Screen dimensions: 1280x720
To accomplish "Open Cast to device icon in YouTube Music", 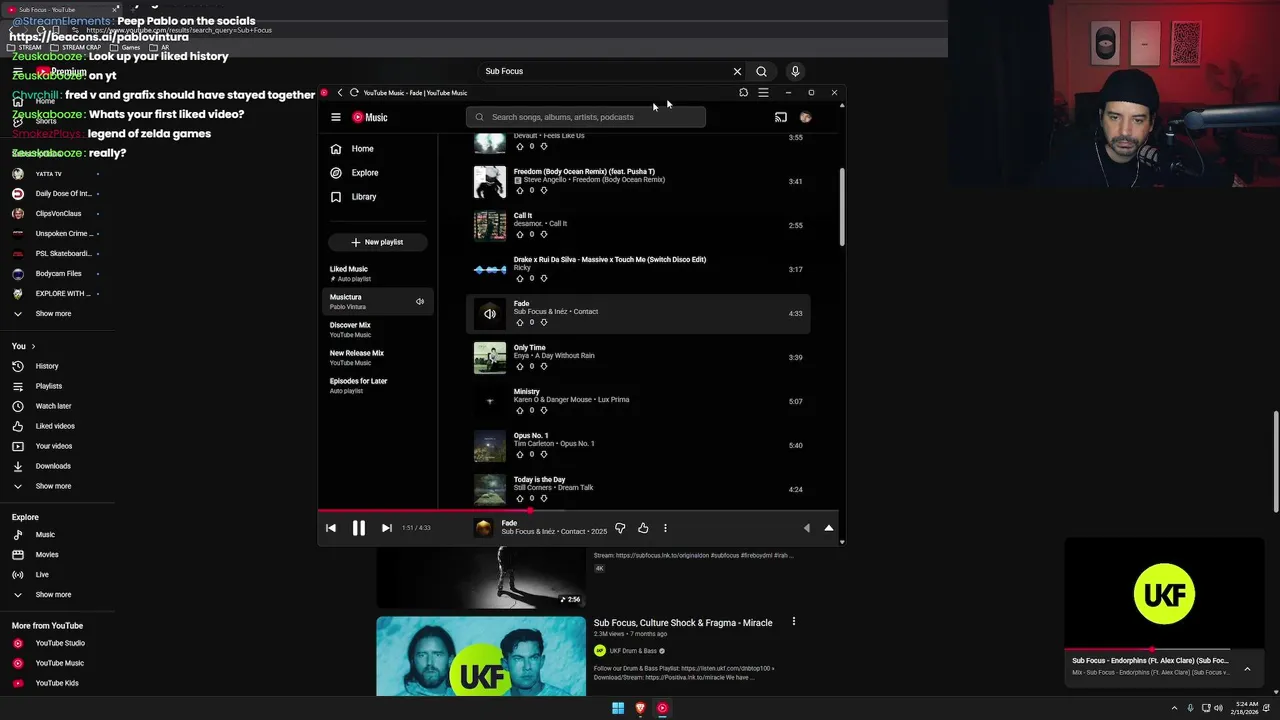I will point(781,117).
